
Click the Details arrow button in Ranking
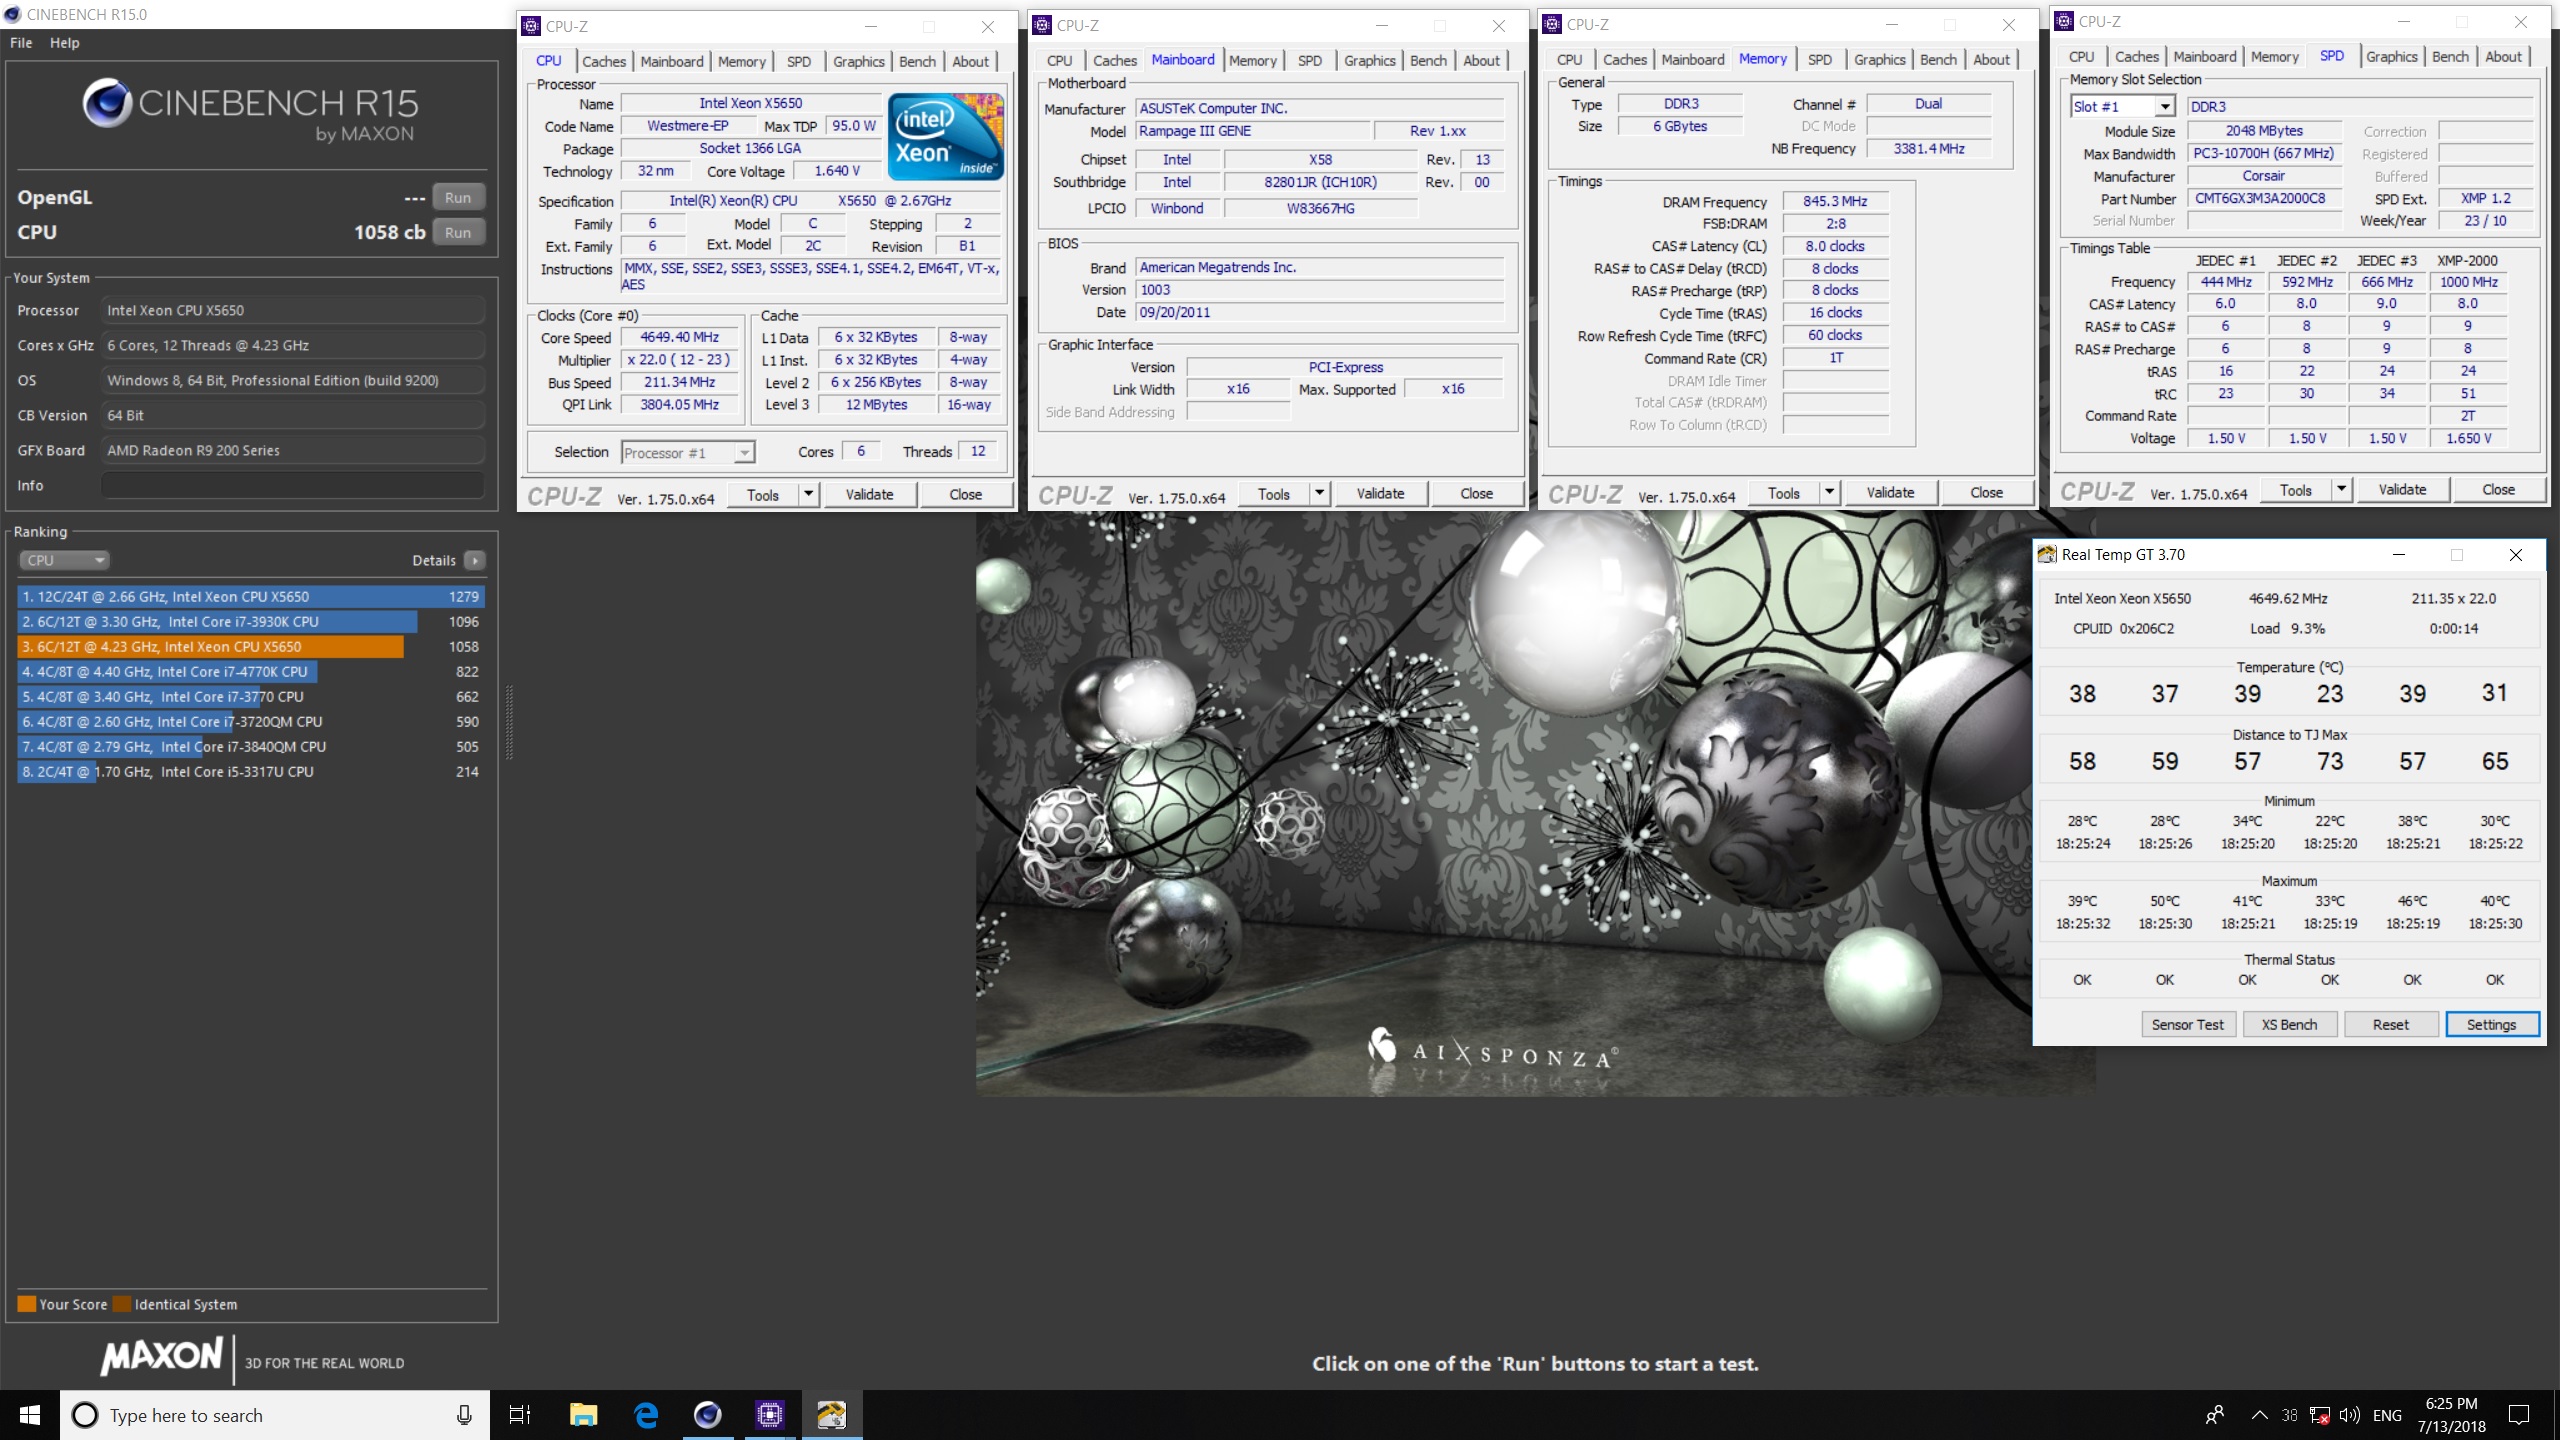475,560
